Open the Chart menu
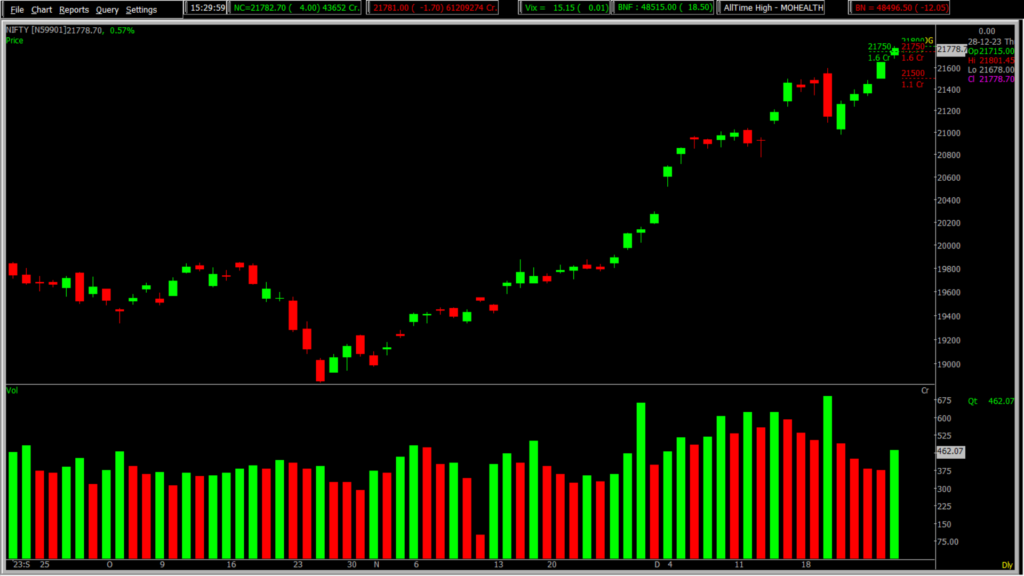Viewport: 1024px width, 576px height. (41, 9)
